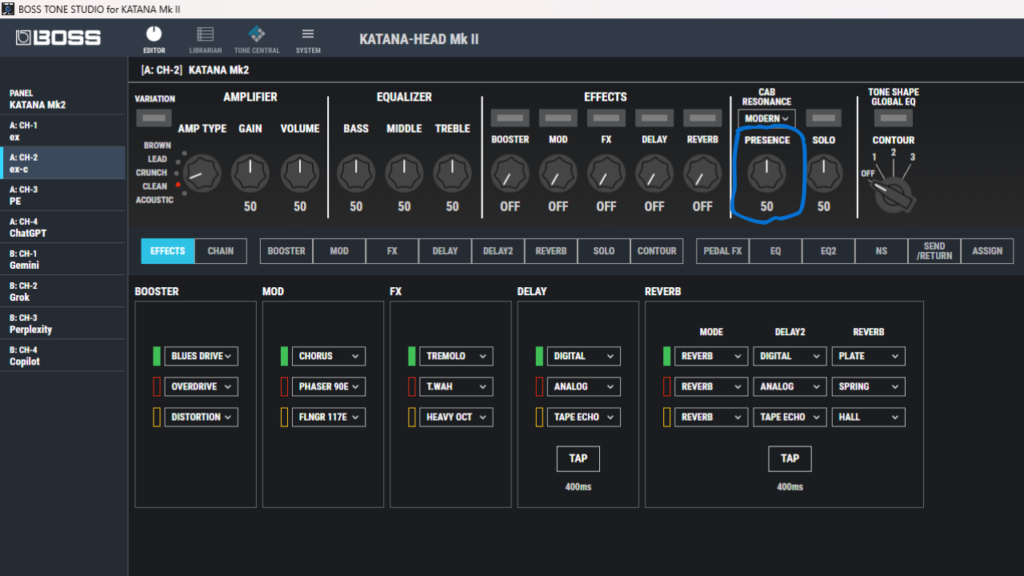Open the CHORUS mod dropdown
Image resolution: width=1024 pixels, height=576 pixels.
[328, 356]
